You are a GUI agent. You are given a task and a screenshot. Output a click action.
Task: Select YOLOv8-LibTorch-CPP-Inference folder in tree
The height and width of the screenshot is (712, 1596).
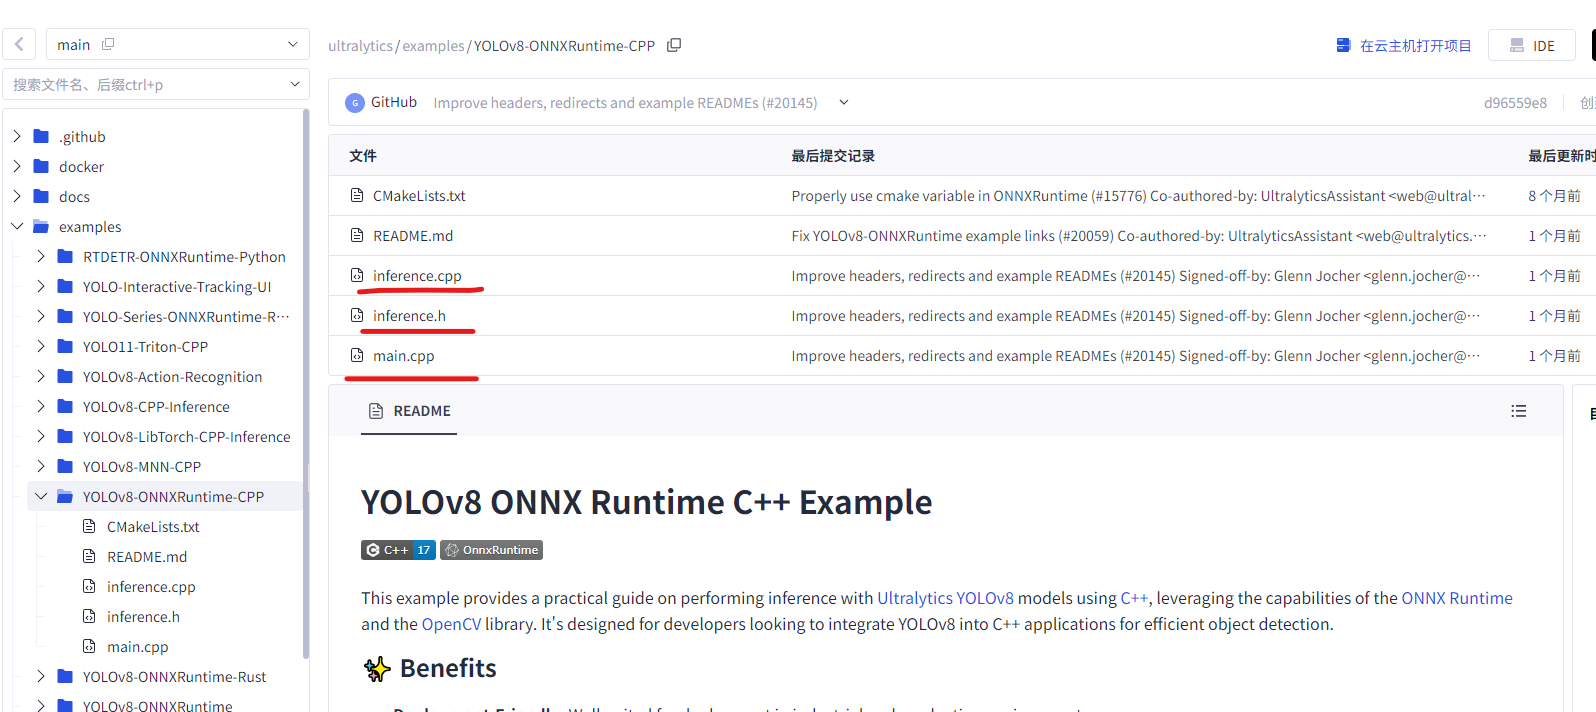[x=187, y=437]
